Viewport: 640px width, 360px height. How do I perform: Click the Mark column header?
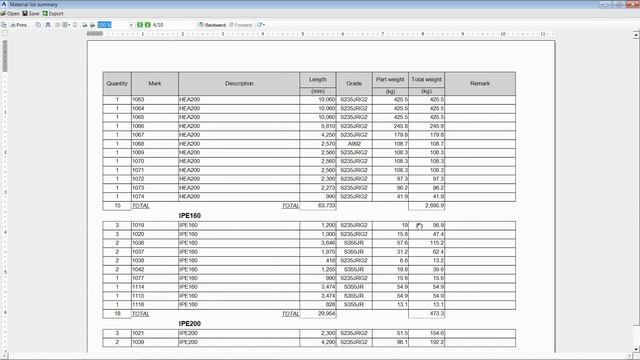tap(155, 83)
